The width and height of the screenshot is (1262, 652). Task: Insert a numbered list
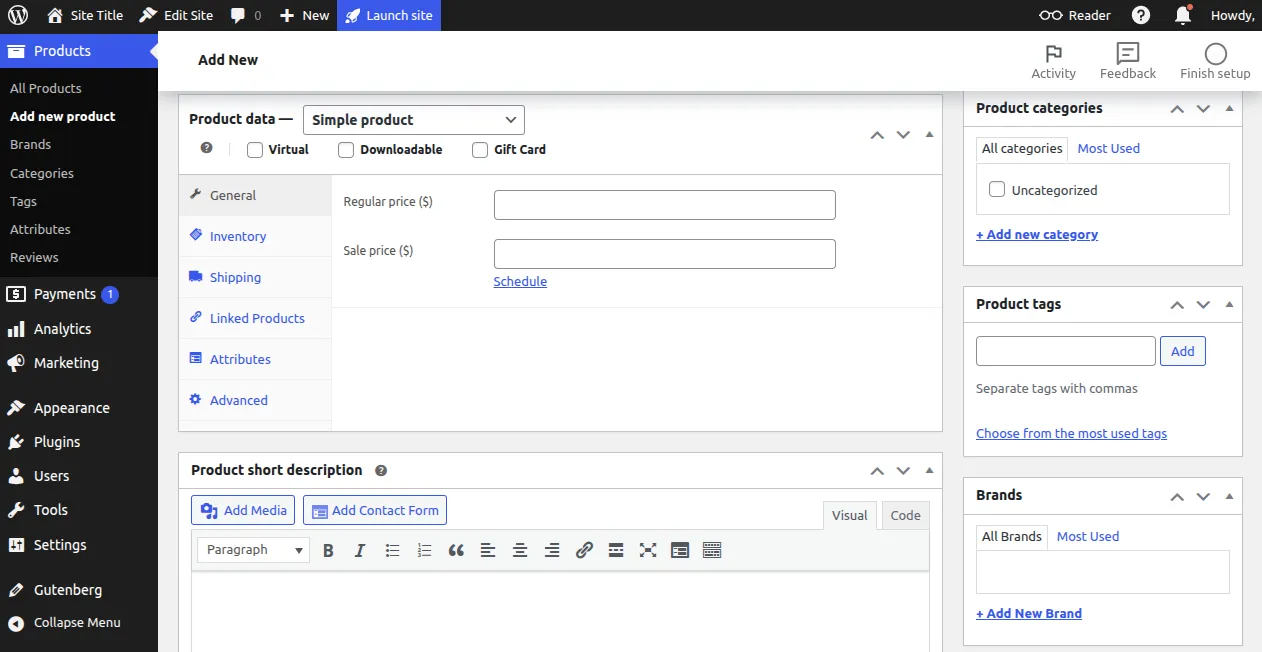(424, 550)
